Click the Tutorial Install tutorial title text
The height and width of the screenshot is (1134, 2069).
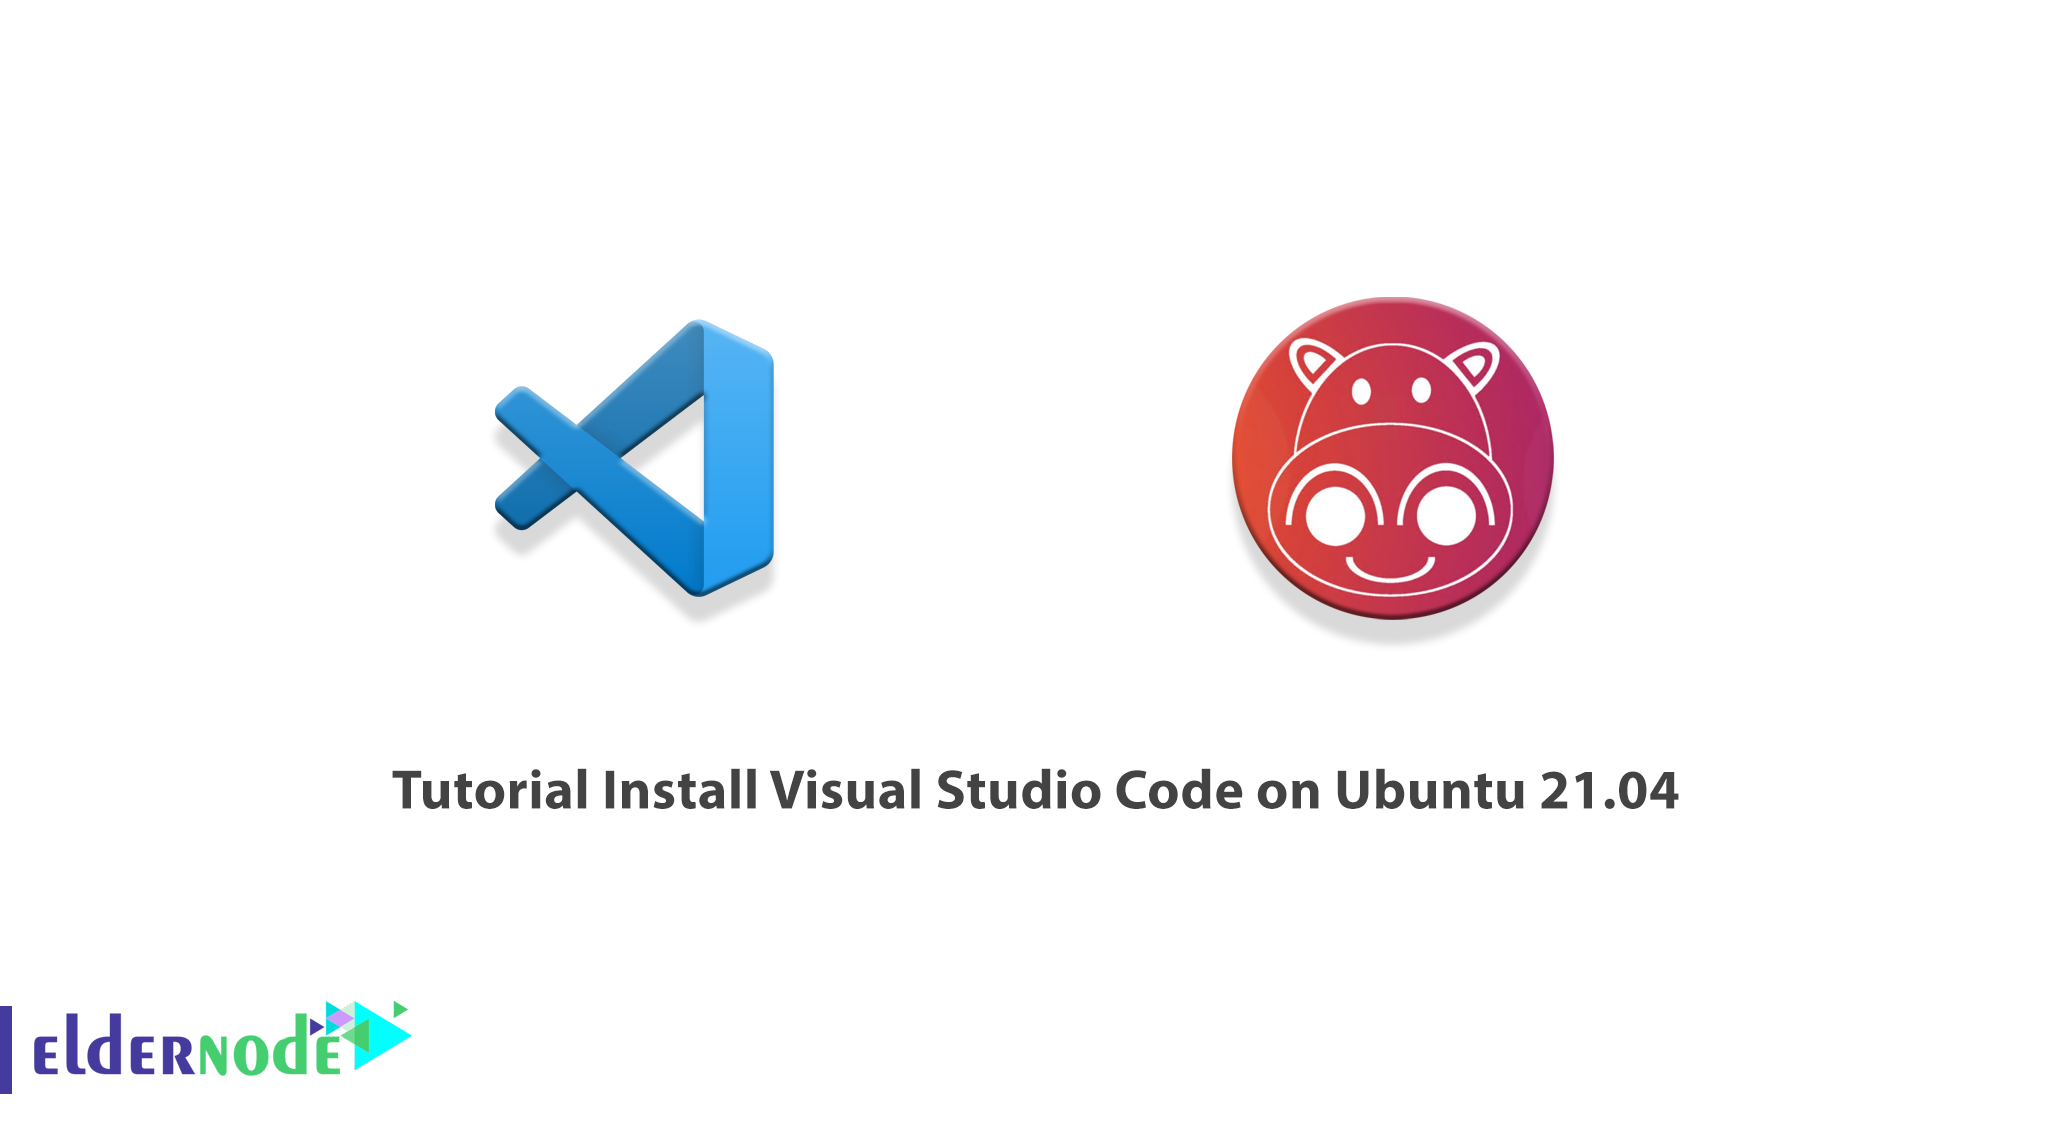coord(1036,804)
